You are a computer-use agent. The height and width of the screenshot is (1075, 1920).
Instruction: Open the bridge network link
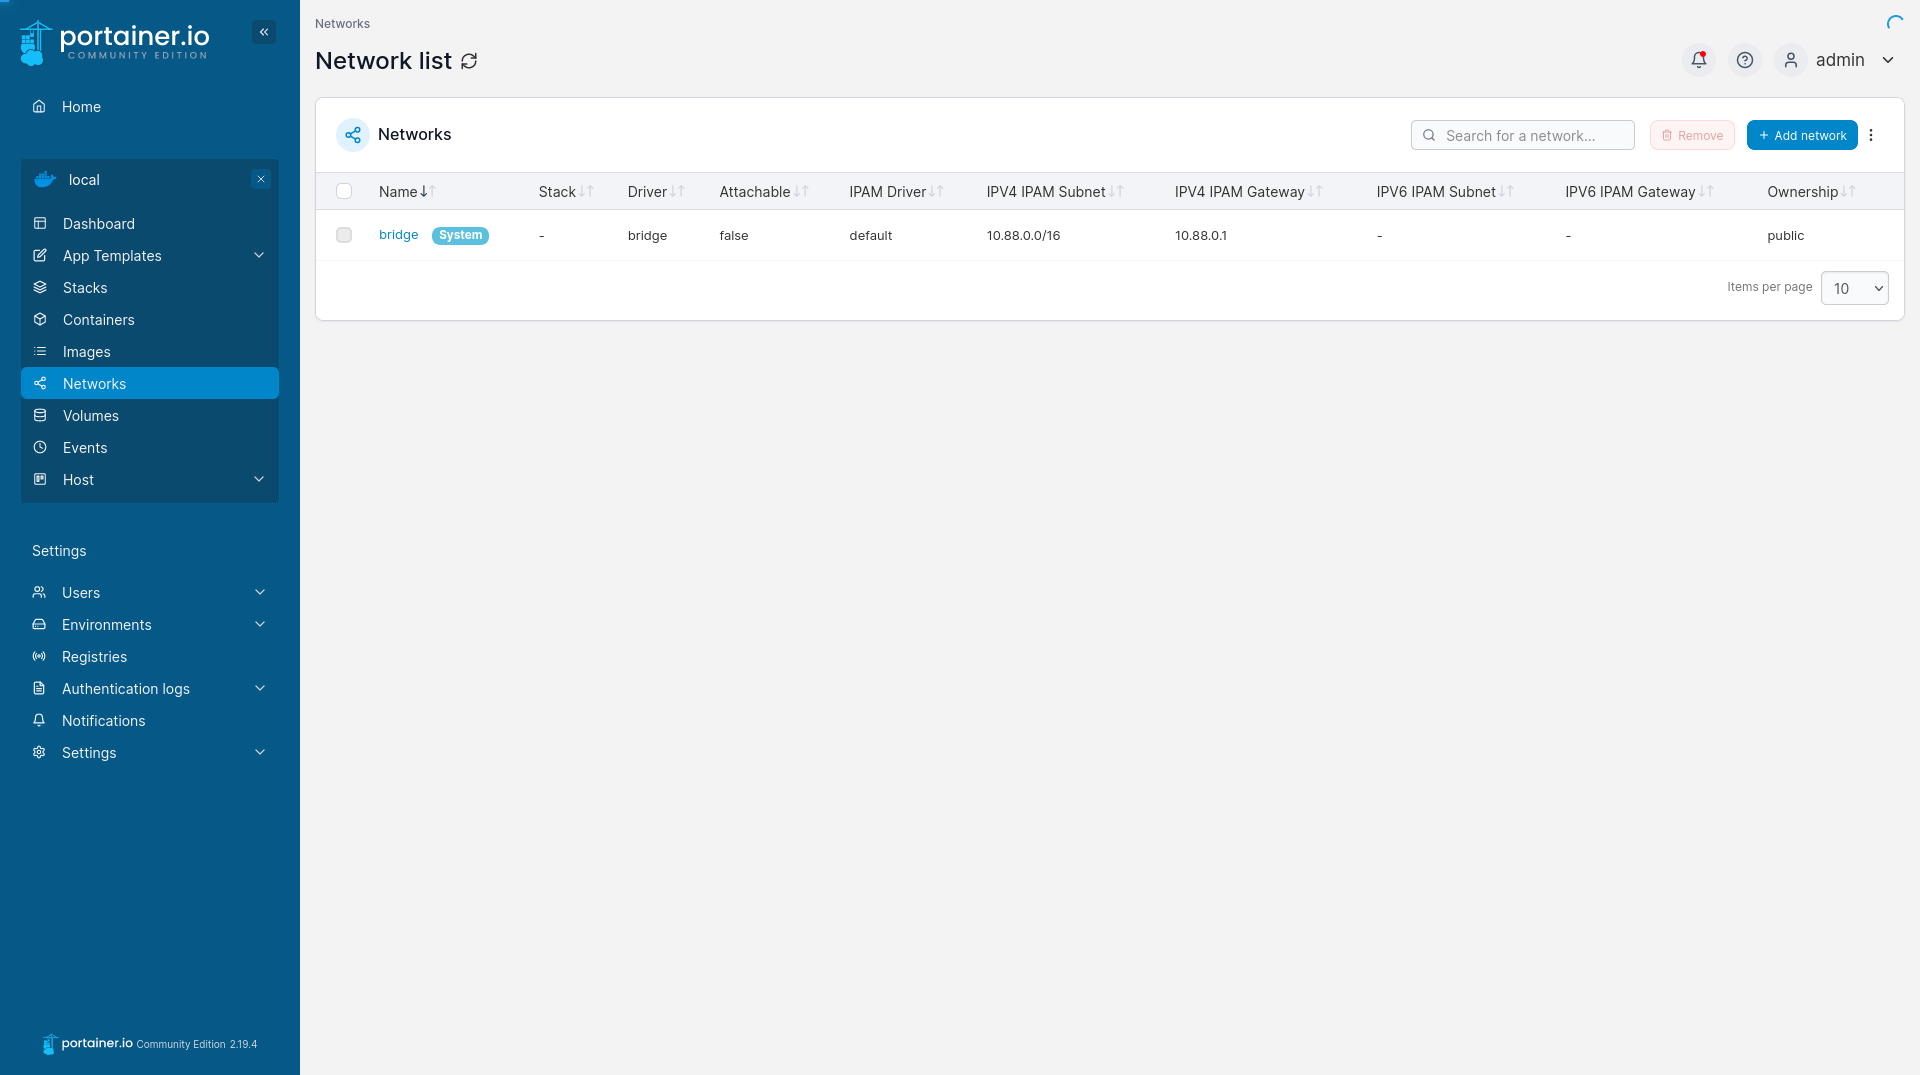[x=398, y=235]
